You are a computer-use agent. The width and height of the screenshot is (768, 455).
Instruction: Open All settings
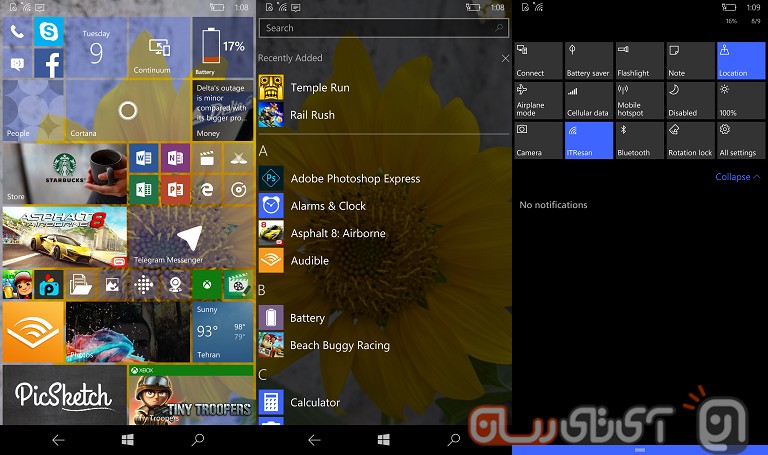(x=740, y=140)
